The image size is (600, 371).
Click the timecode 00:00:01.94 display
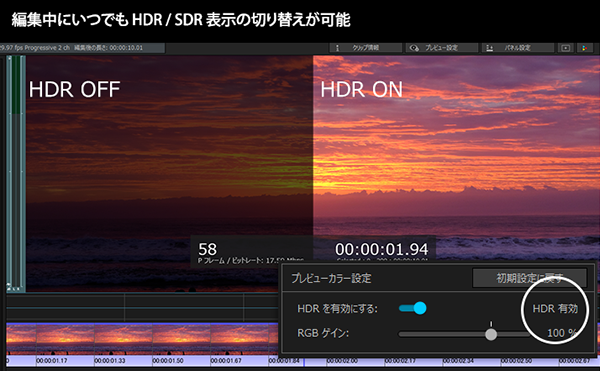click(x=382, y=249)
